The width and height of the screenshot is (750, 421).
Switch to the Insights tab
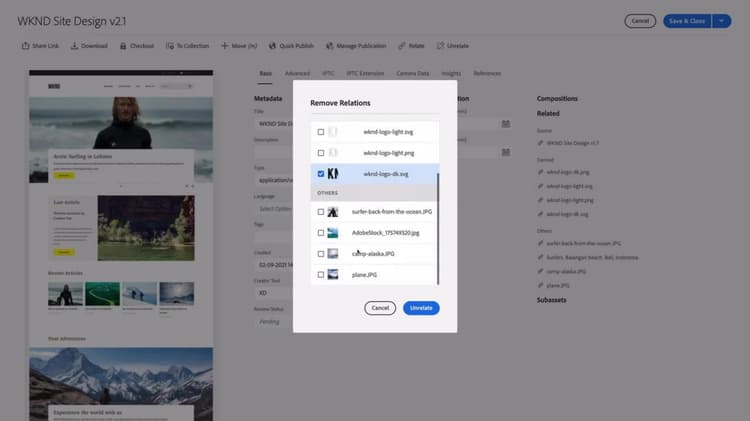[451, 74]
